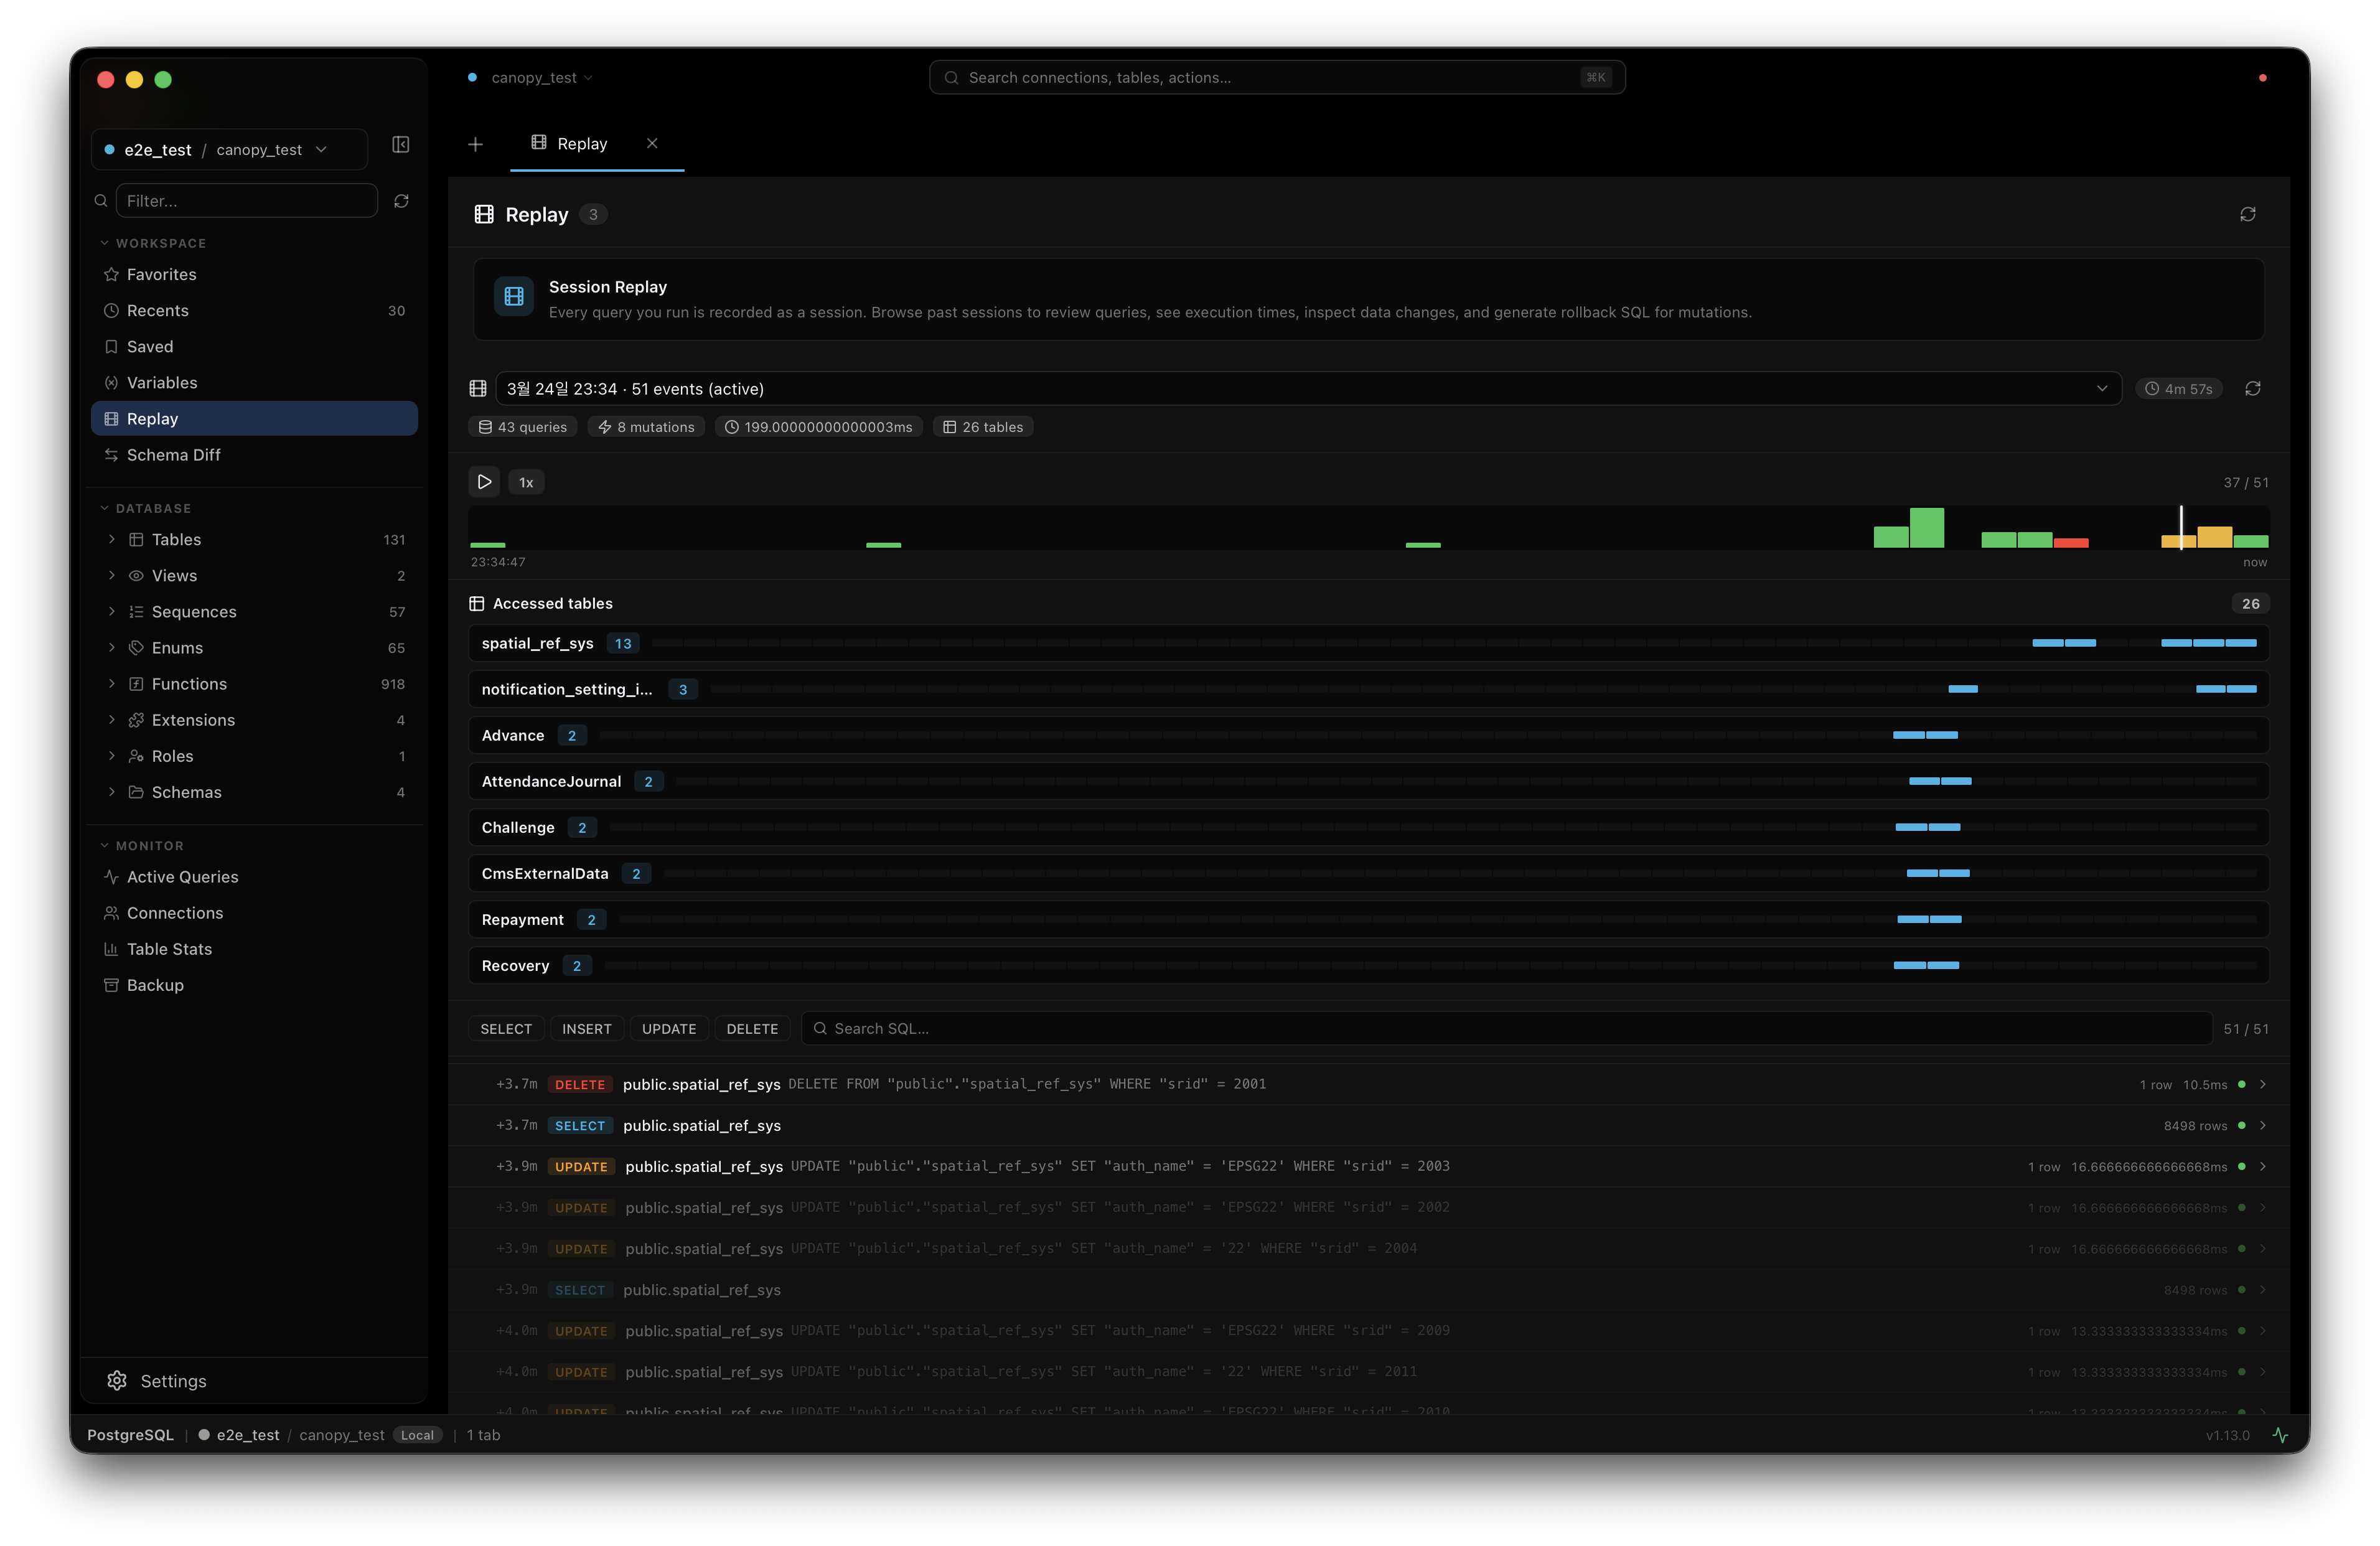This screenshot has width=2380, height=1546.
Task: Click the red bar on the timeline
Action: tap(2070, 543)
